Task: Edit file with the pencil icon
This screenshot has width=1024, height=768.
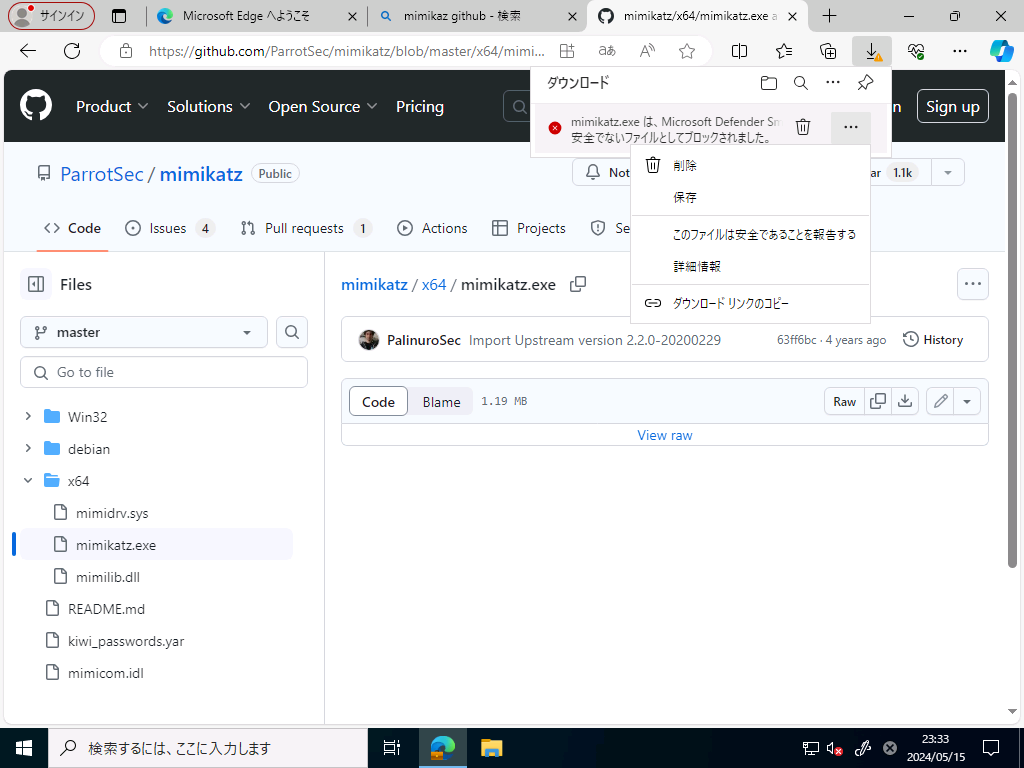Action: coord(940,402)
